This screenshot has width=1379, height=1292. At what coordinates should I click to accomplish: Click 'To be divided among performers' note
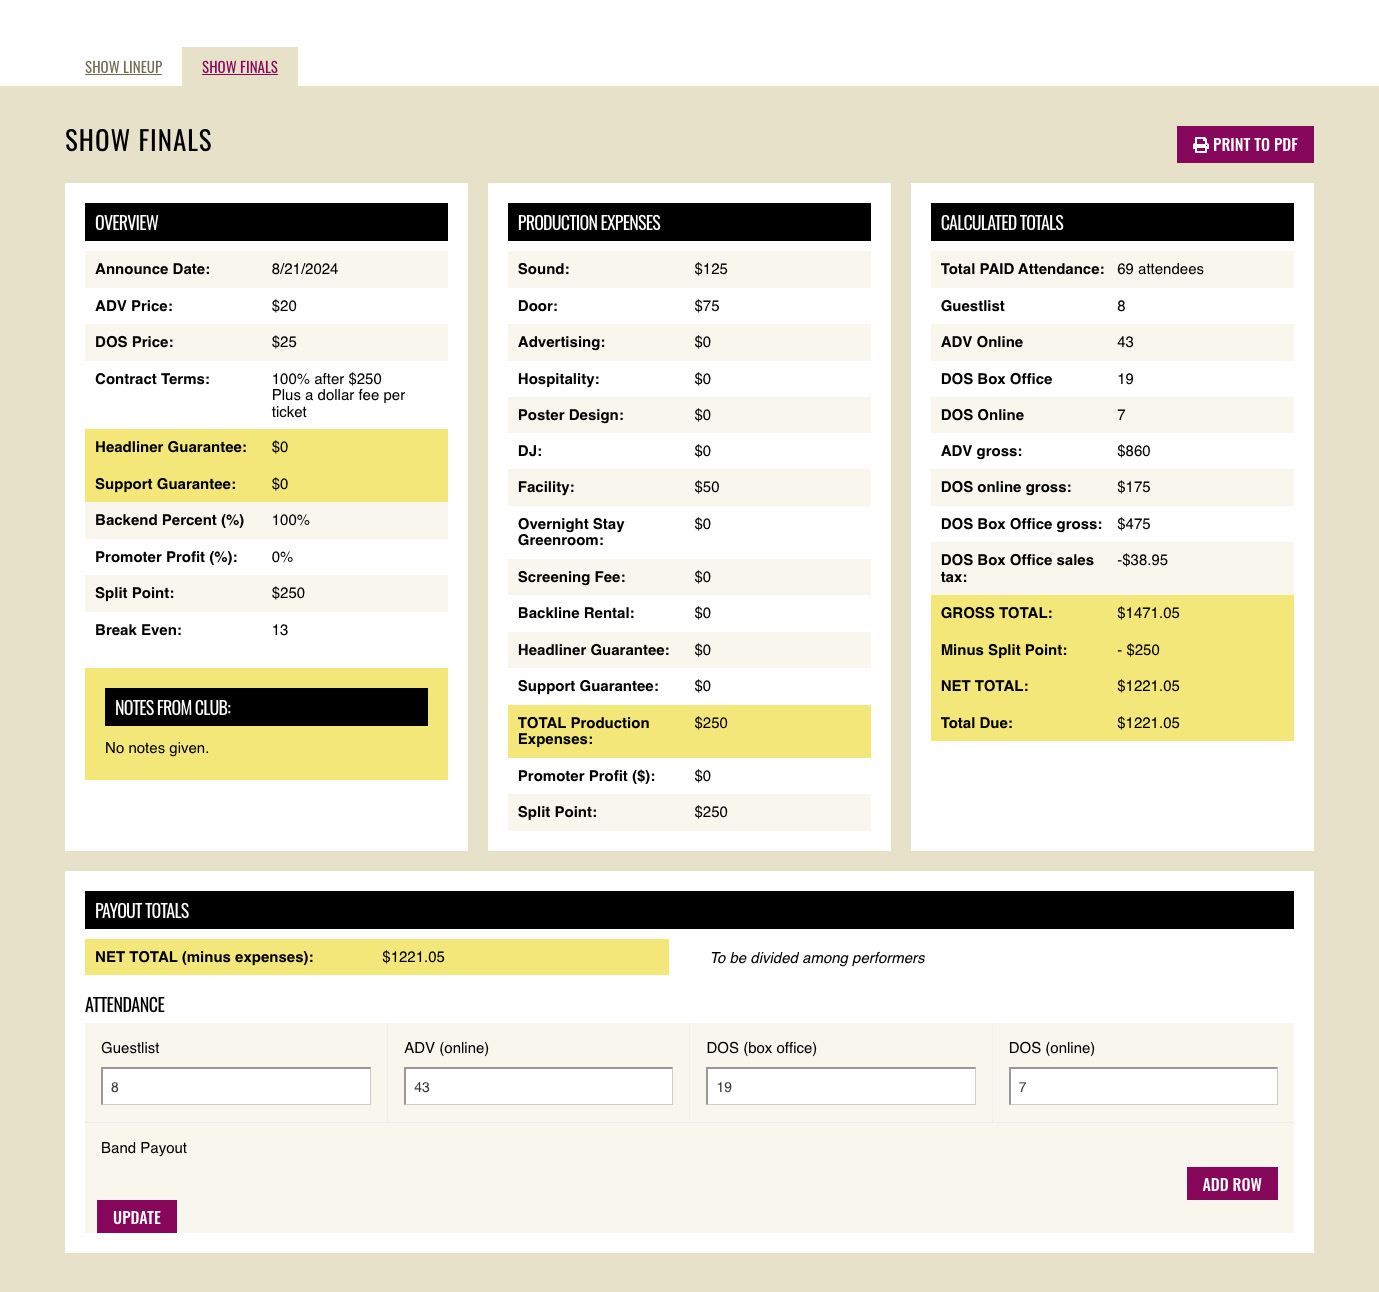(x=817, y=958)
